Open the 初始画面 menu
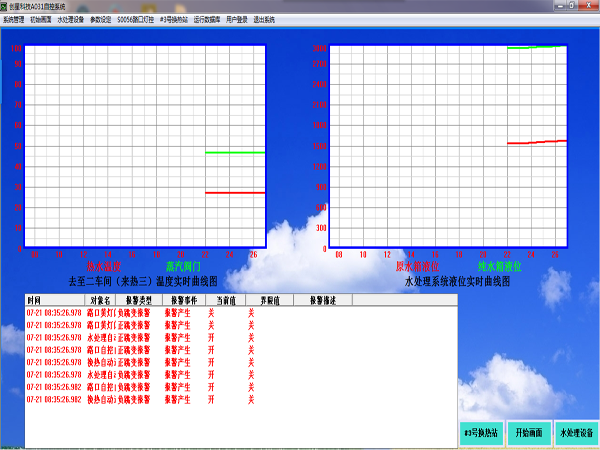Viewport: 600px width, 450px height. coord(43,19)
